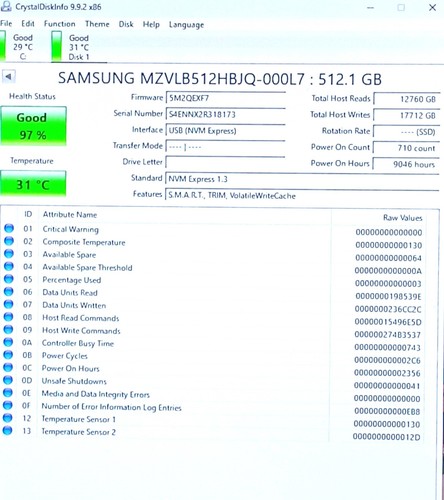The height and width of the screenshot is (500, 444).
Task: Click the status icon of the Available Spare row (ID 03)
Action: click(x=9, y=254)
